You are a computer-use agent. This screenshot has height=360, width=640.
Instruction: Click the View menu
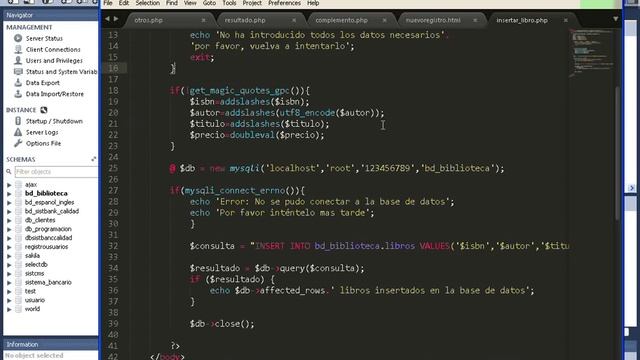[190, 3]
